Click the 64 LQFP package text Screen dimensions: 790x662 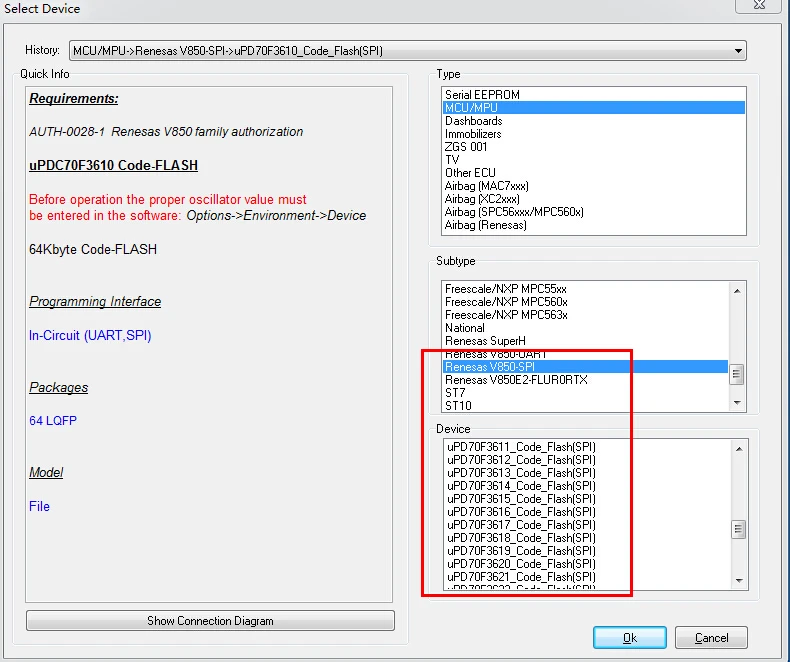[x=53, y=421]
